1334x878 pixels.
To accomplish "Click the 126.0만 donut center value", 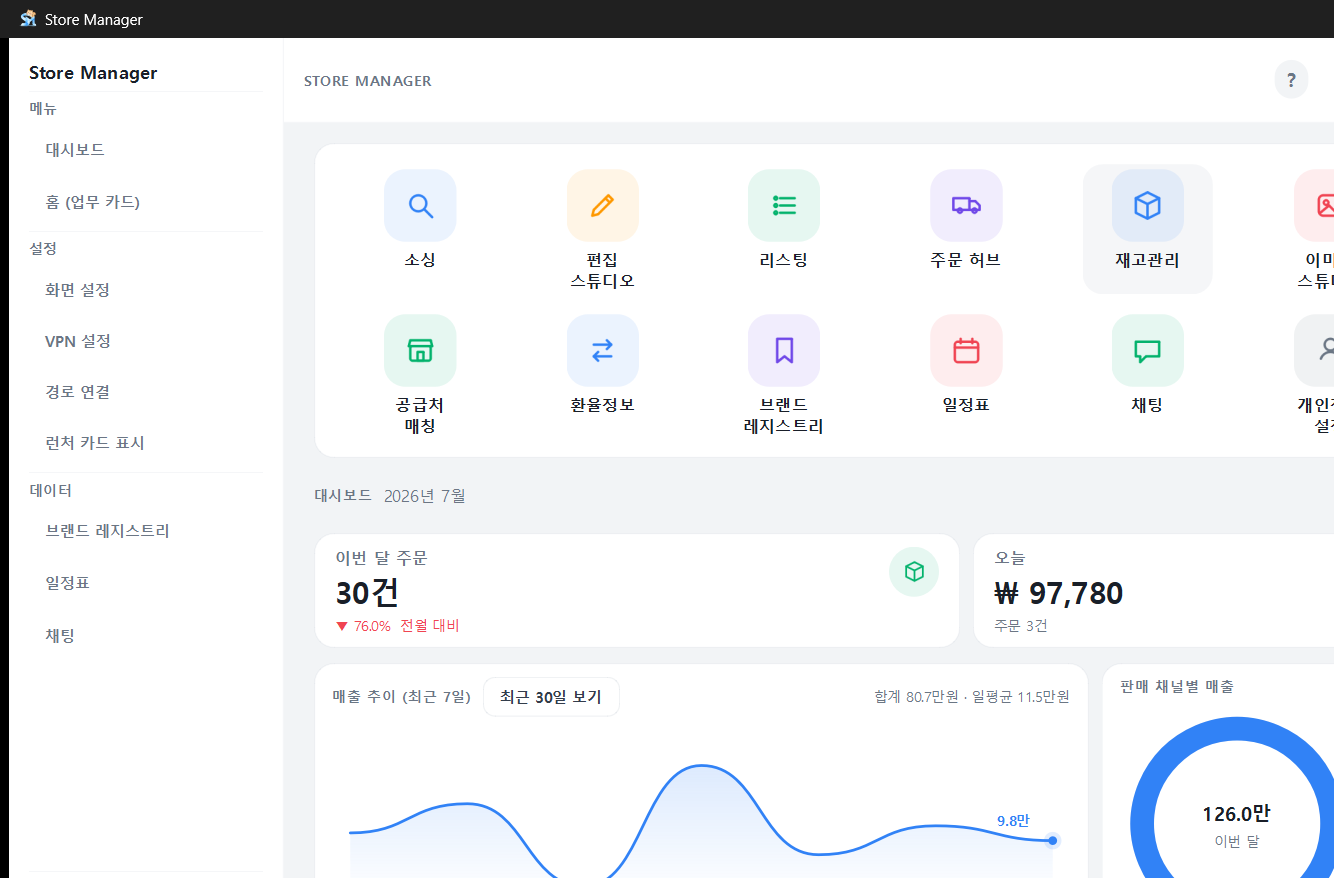I will pyautogui.click(x=1236, y=814).
